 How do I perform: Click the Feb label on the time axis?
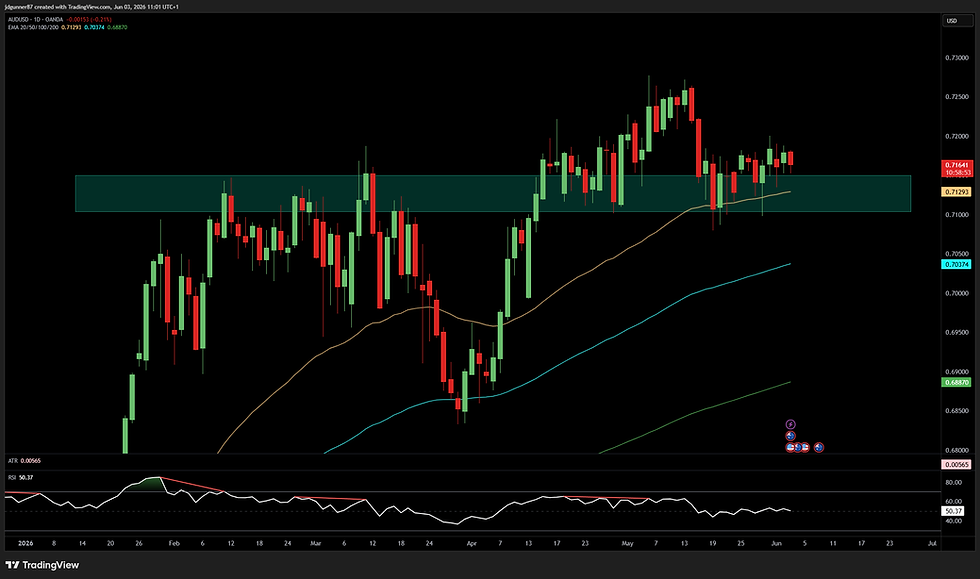coord(174,543)
